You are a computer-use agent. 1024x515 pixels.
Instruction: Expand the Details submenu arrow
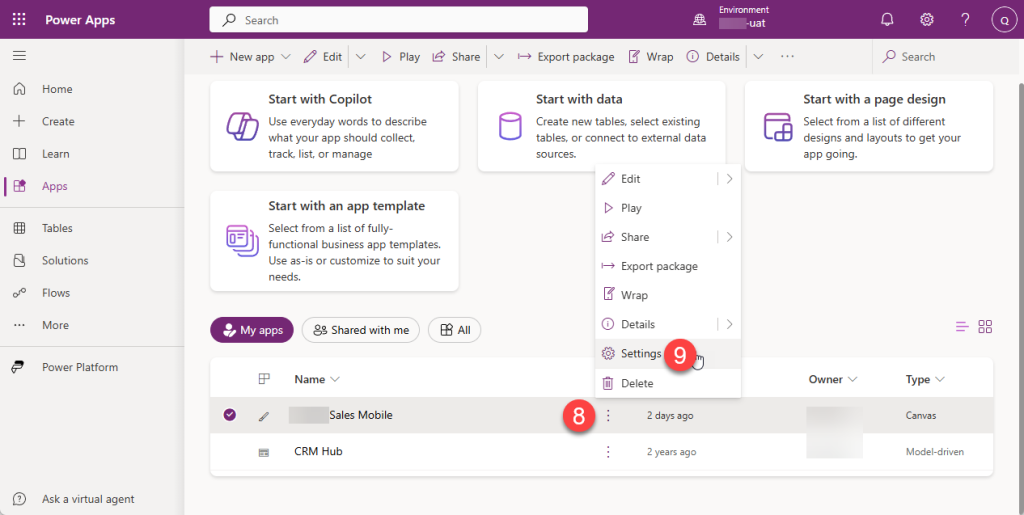pyautogui.click(x=729, y=324)
